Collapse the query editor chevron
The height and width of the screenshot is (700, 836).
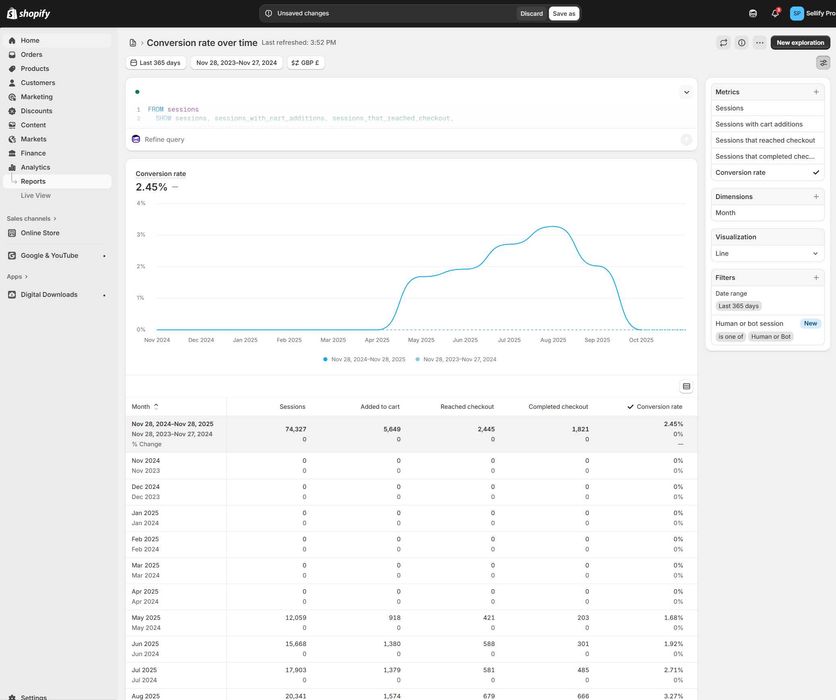tap(687, 92)
